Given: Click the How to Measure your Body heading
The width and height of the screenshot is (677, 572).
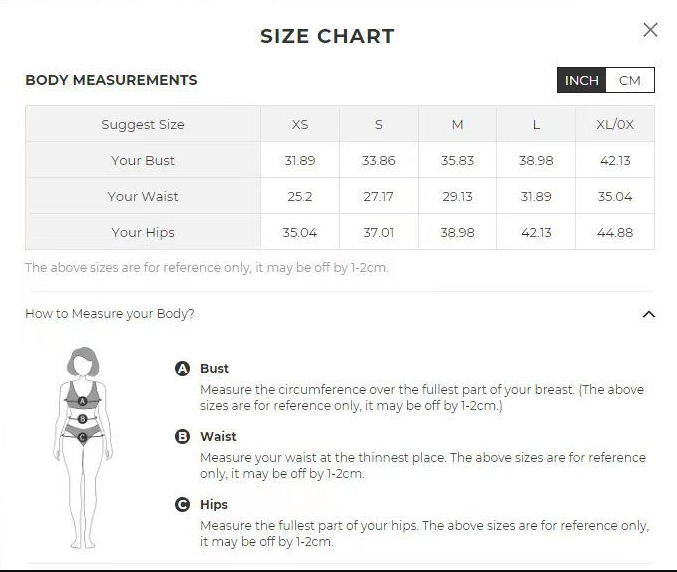Looking at the screenshot, I should coord(110,314).
